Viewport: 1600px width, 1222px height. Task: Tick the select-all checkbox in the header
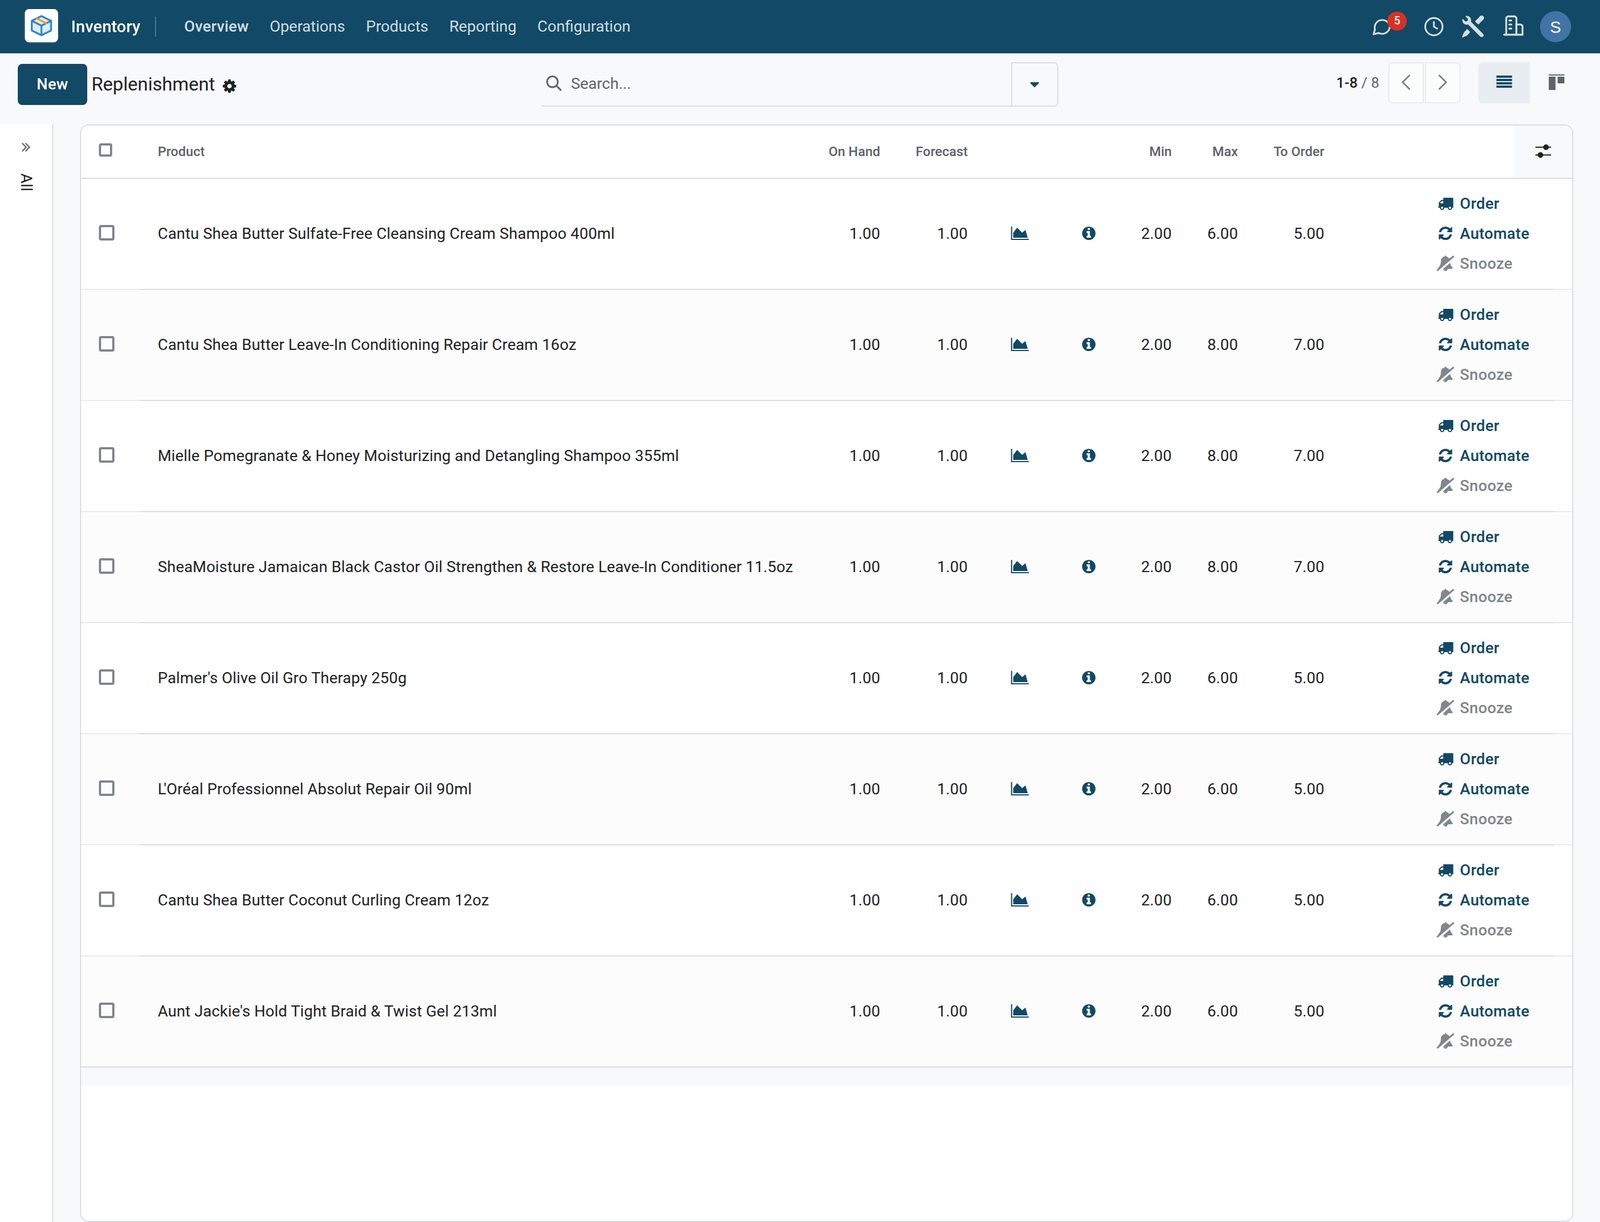[x=106, y=150]
